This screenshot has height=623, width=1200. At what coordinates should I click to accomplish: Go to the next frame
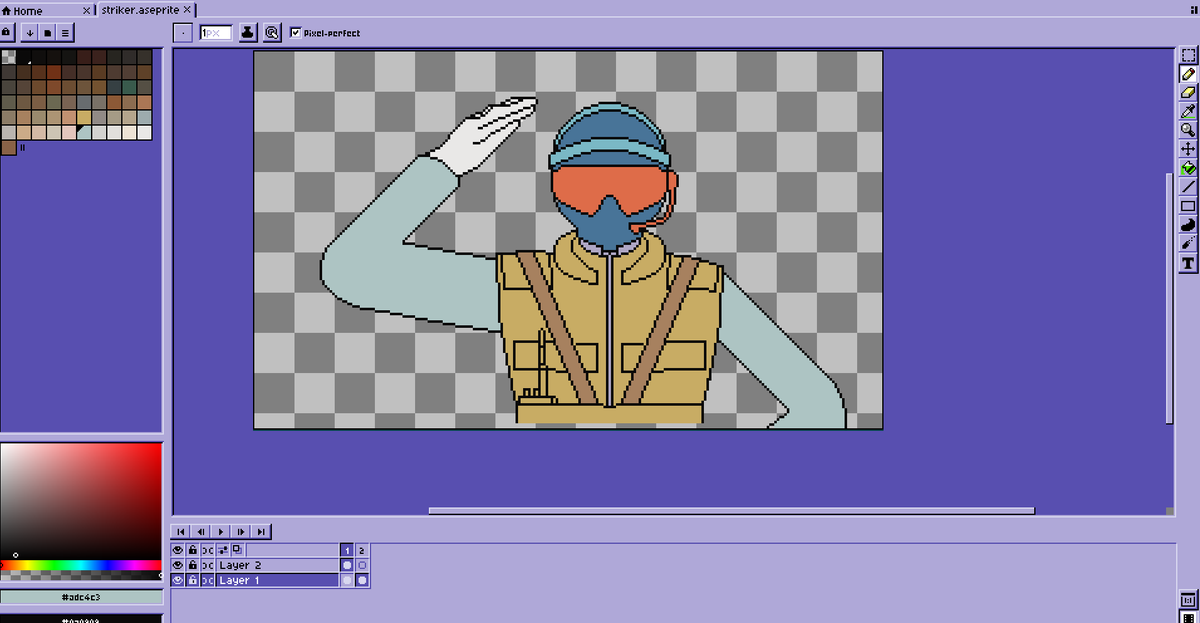(241, 532)
